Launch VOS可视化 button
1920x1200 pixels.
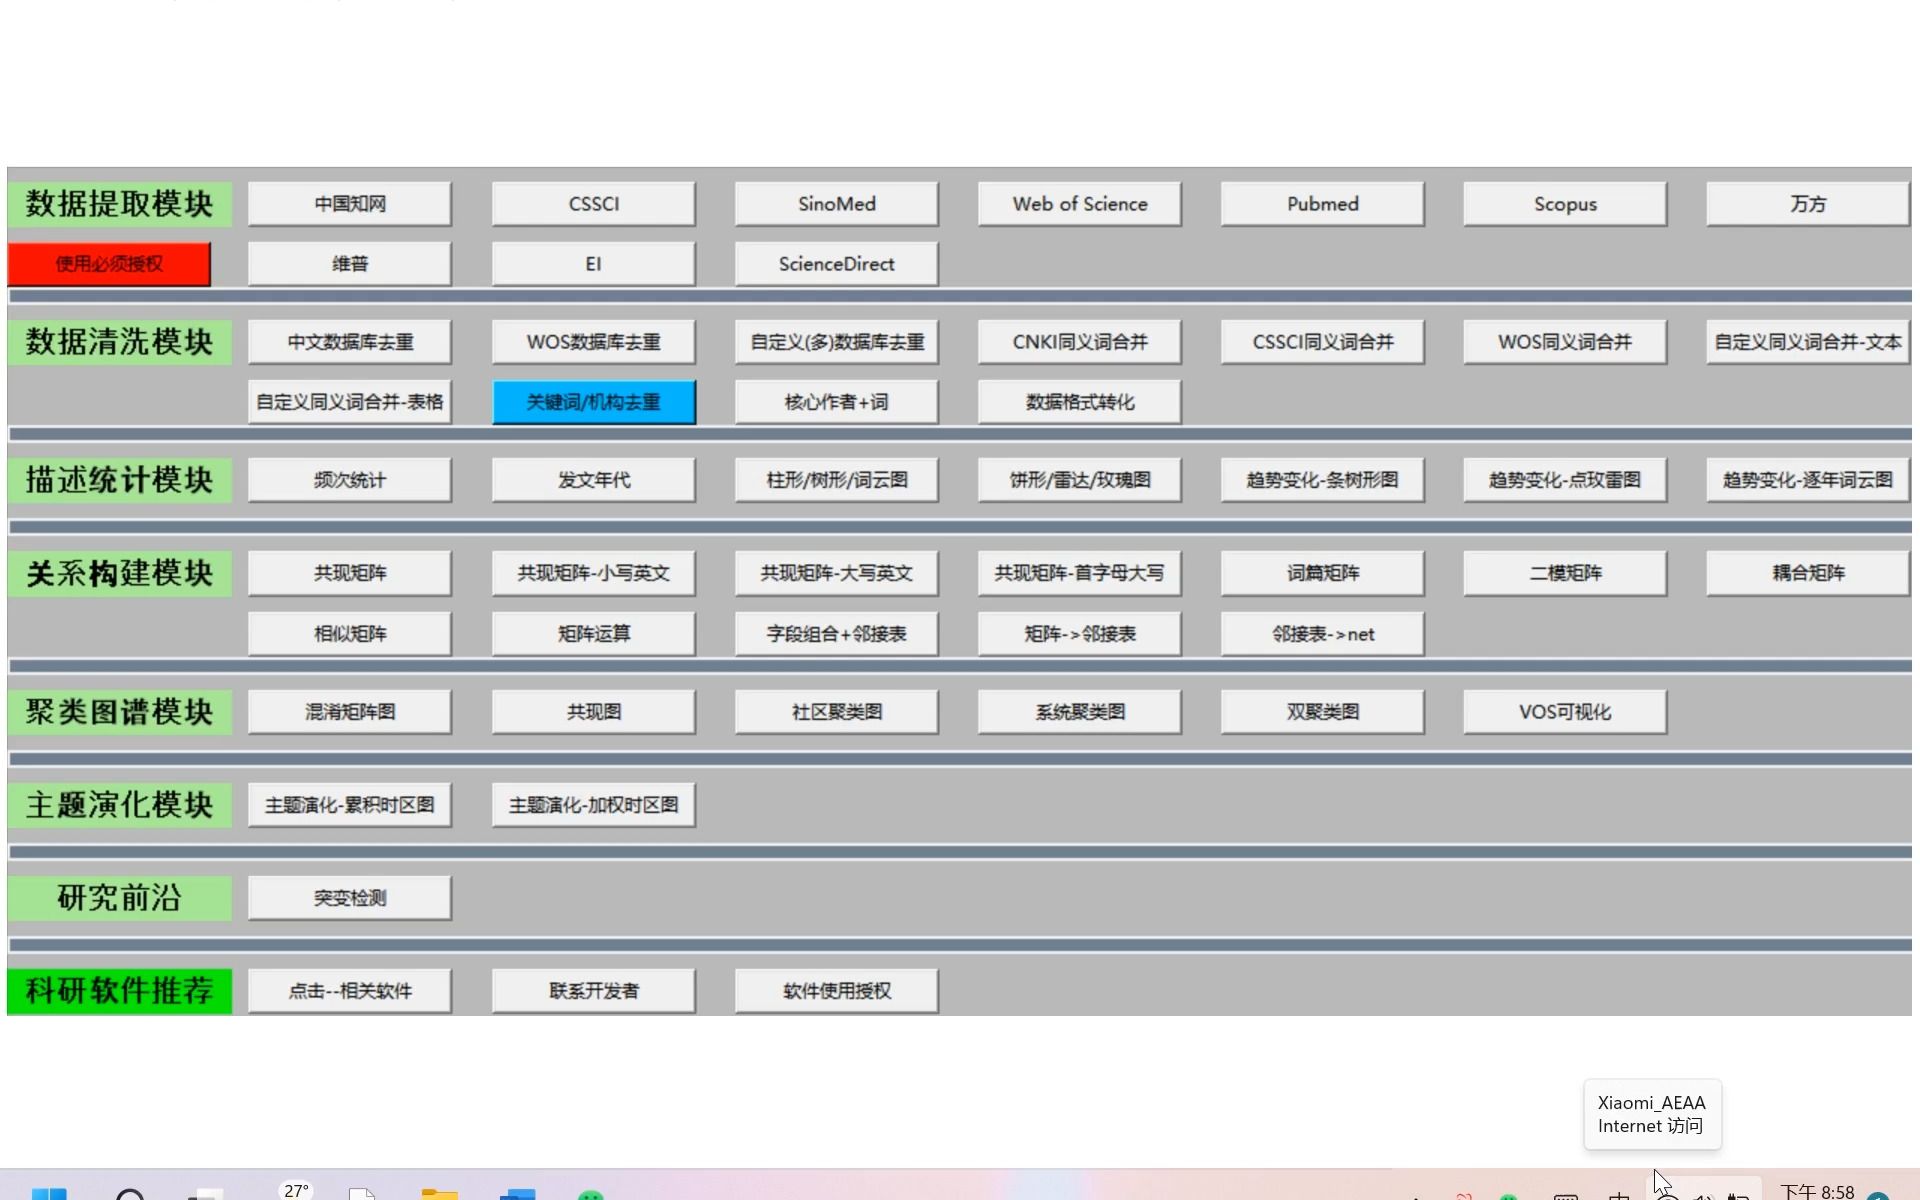(1566, 712)
